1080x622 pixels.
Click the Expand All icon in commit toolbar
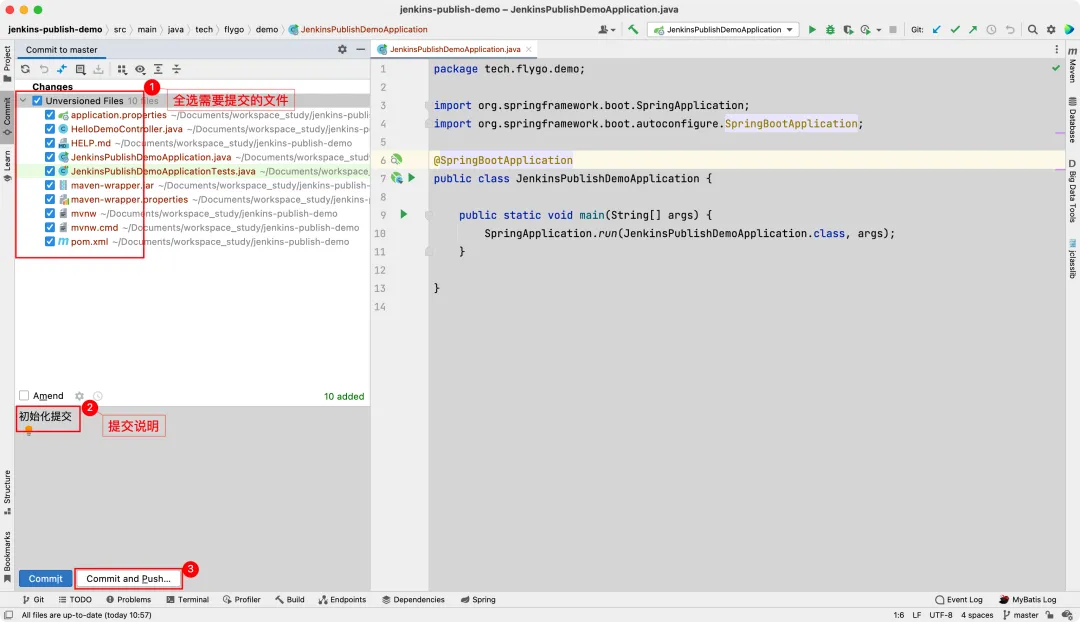pyautogui.click(x=158, y=69)
